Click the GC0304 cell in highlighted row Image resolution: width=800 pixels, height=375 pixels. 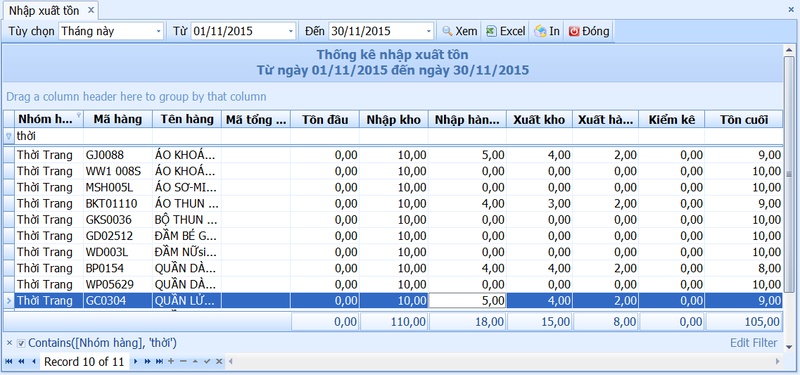click(118, 301)
